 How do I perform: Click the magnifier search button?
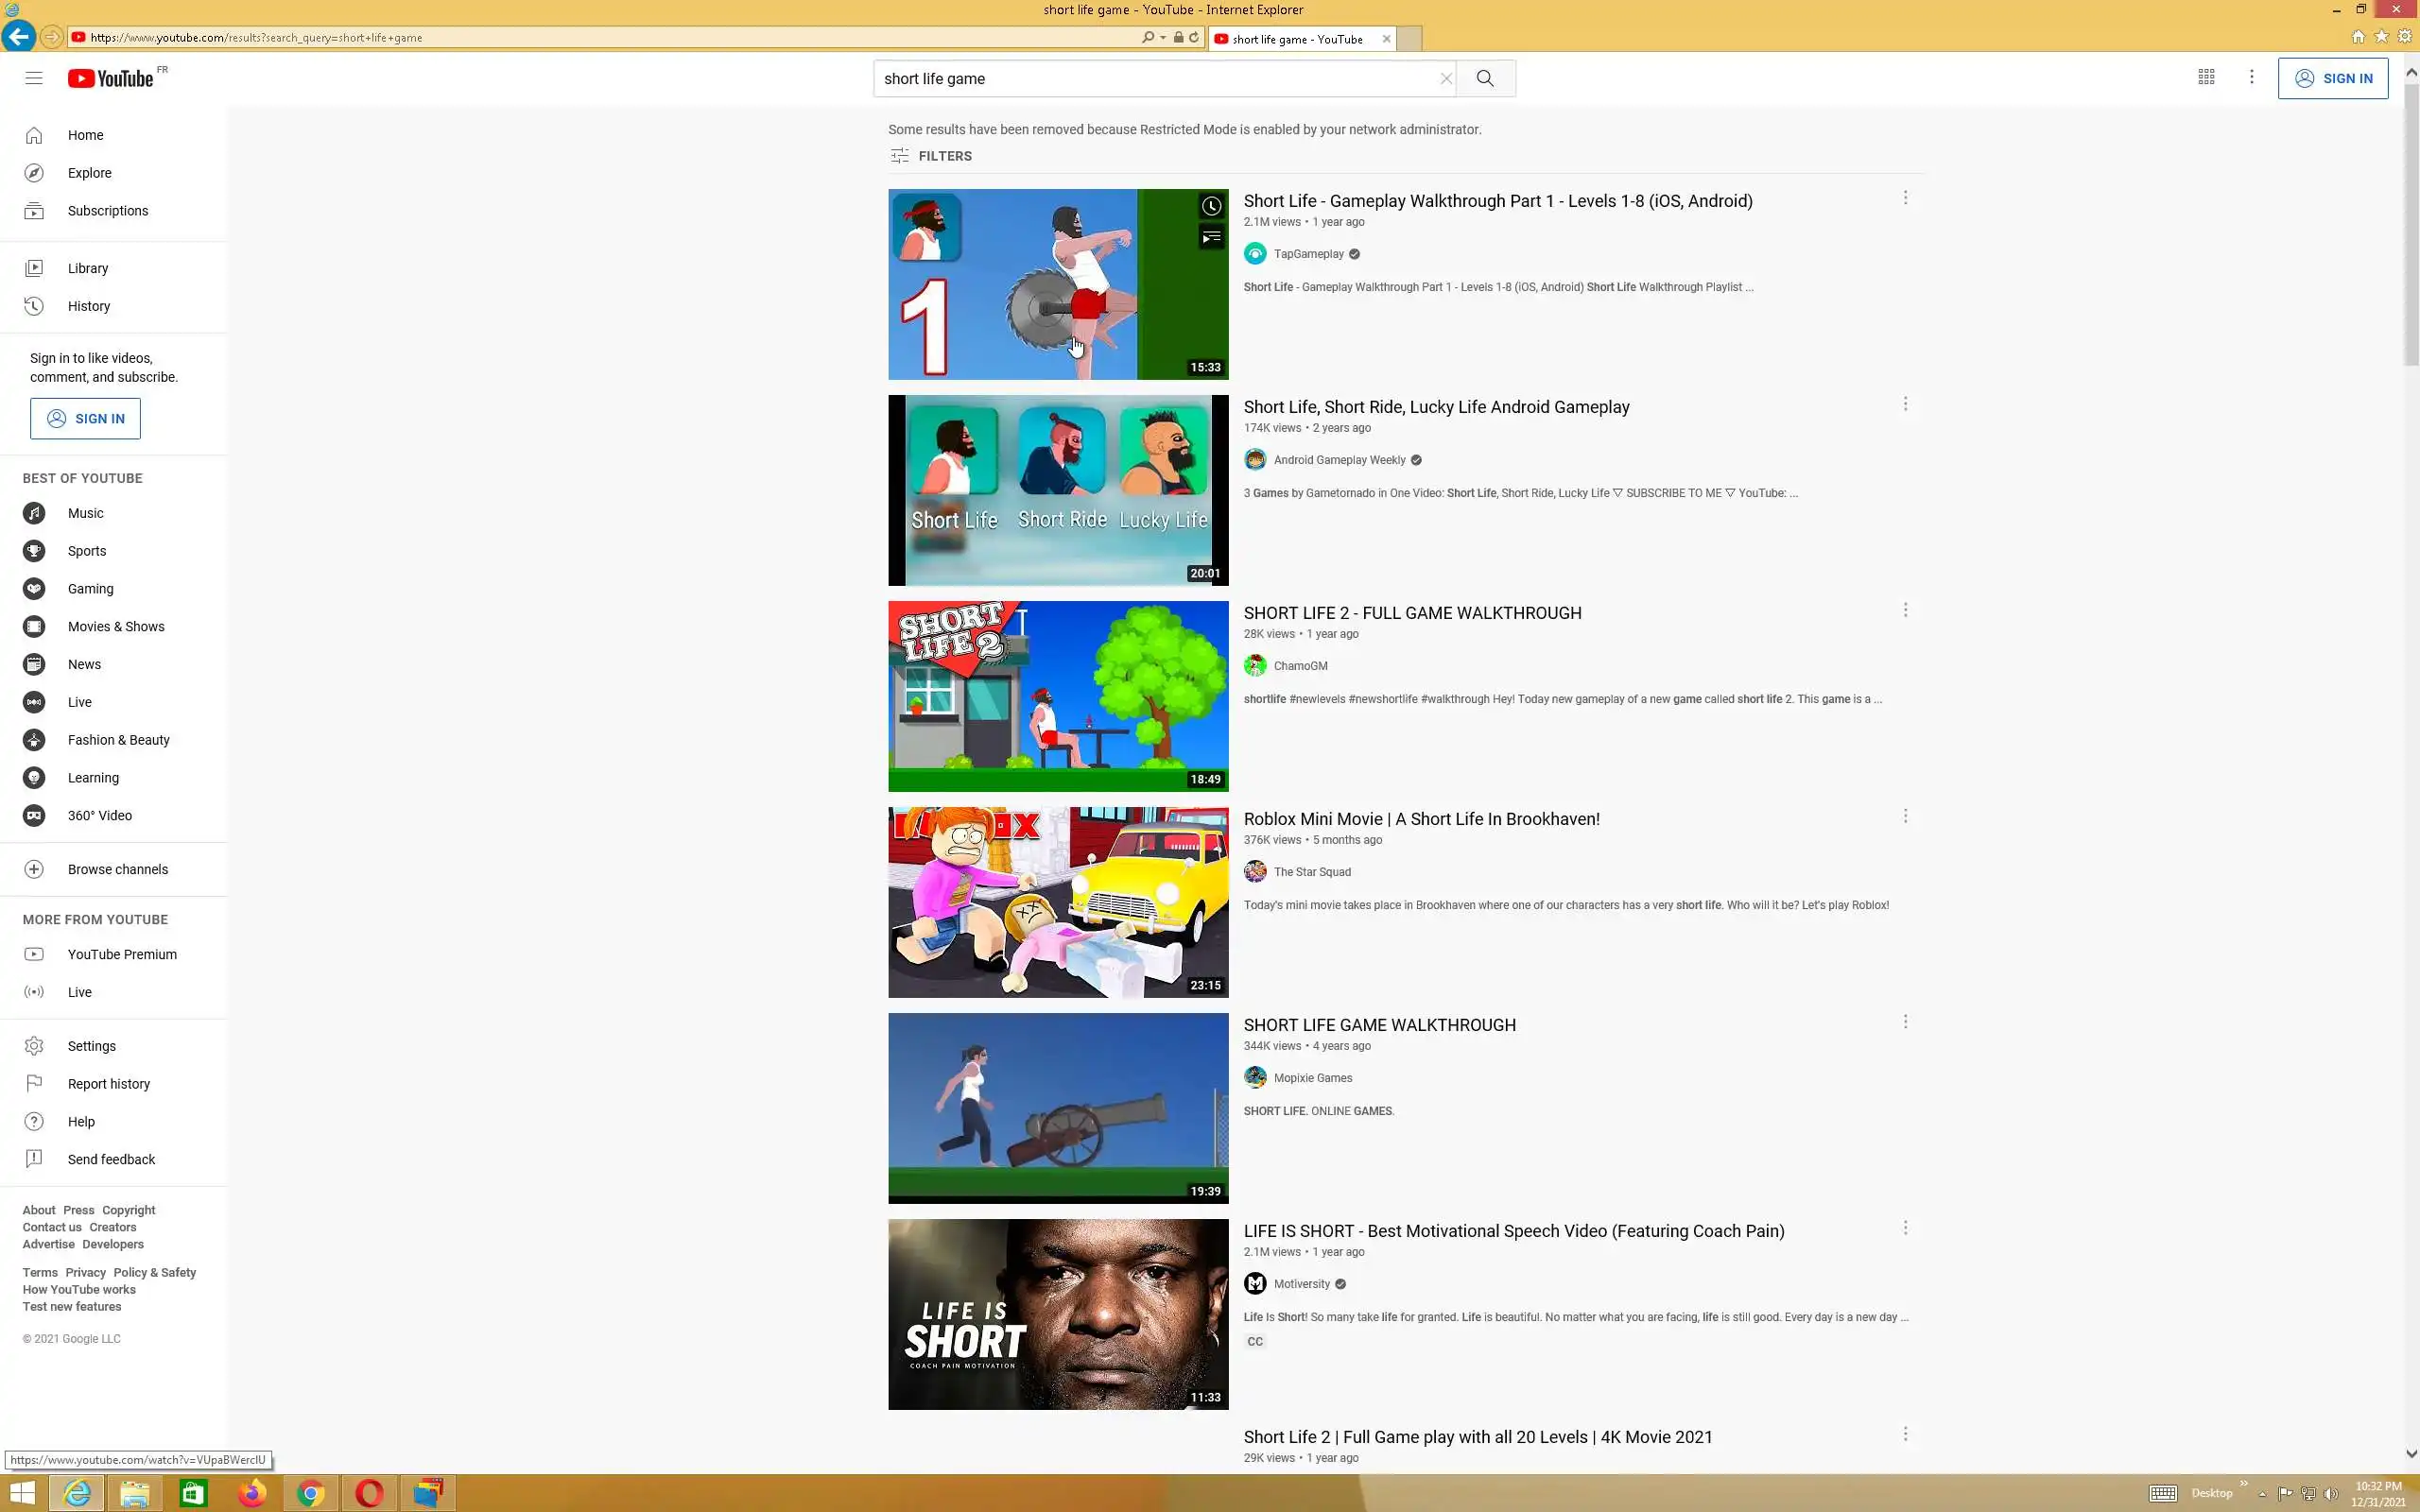click(1485, 78)
